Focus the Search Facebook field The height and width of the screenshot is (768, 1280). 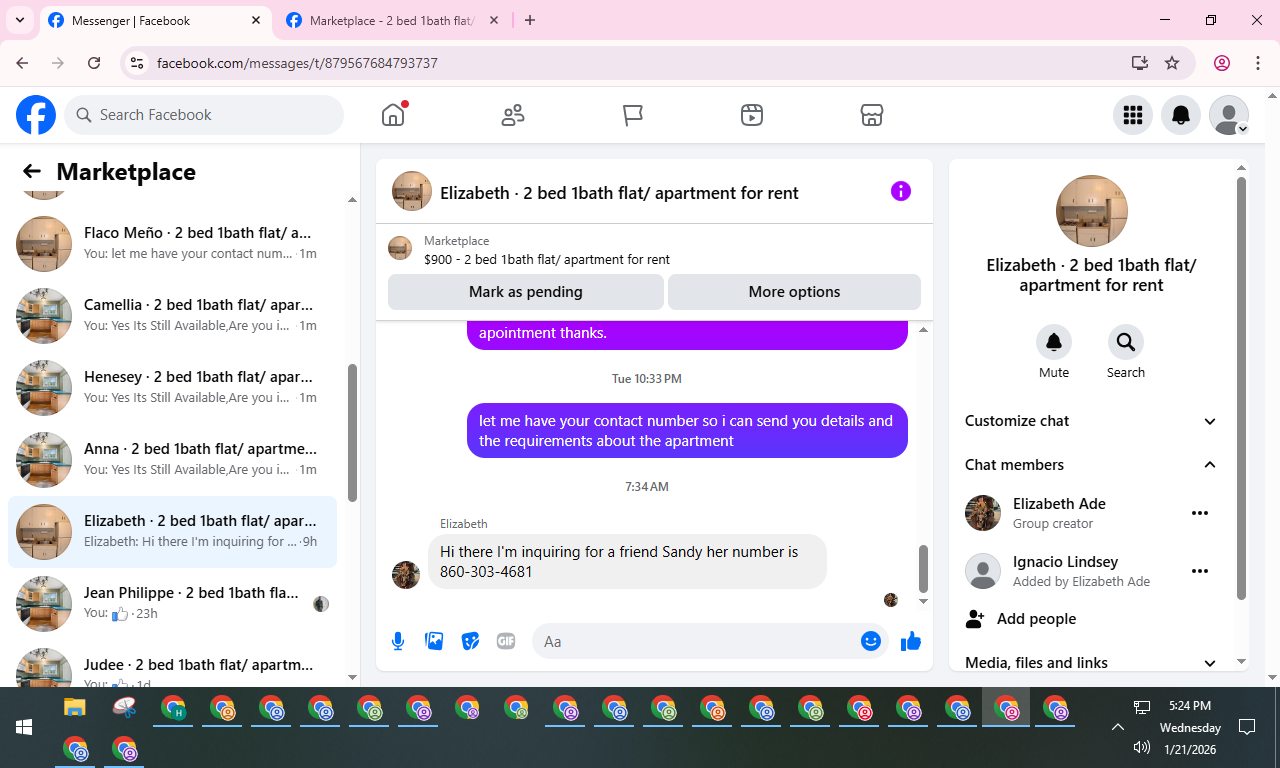click(204, 115)
